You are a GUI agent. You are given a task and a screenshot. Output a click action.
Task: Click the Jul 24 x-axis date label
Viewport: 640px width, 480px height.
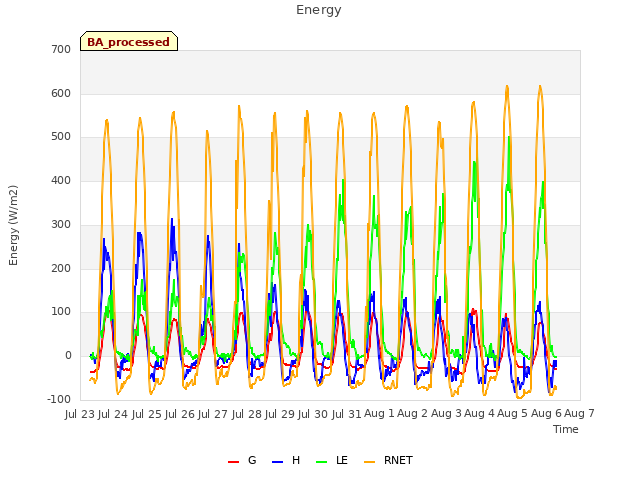point(113,414)
